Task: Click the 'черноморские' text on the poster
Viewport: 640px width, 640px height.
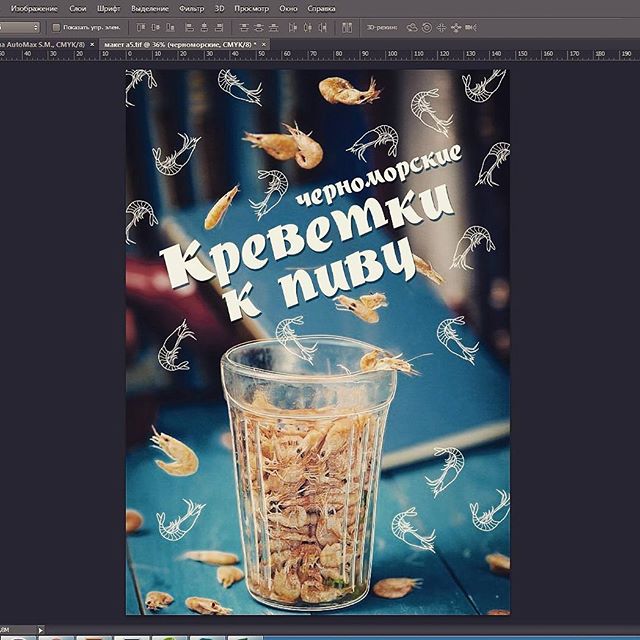Action: pyautogui.click(x=378, y=176)
